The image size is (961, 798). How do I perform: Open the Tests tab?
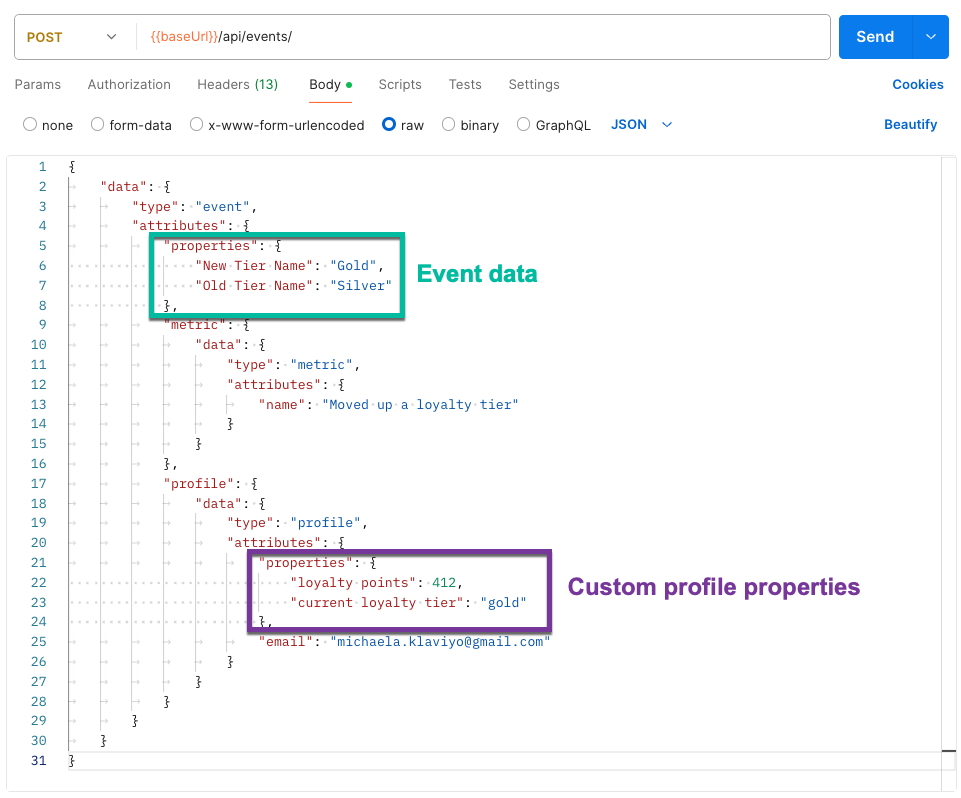pos(465,85)
